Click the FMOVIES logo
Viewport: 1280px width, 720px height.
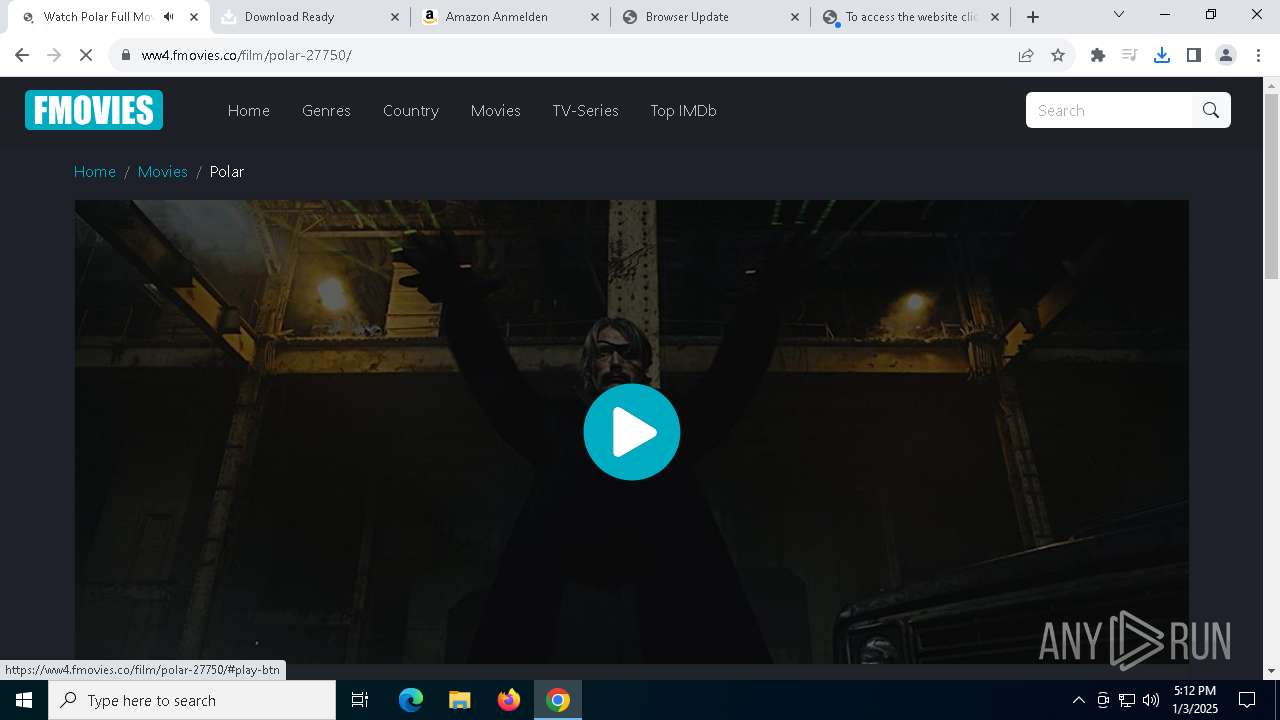(x=94, y=110)
